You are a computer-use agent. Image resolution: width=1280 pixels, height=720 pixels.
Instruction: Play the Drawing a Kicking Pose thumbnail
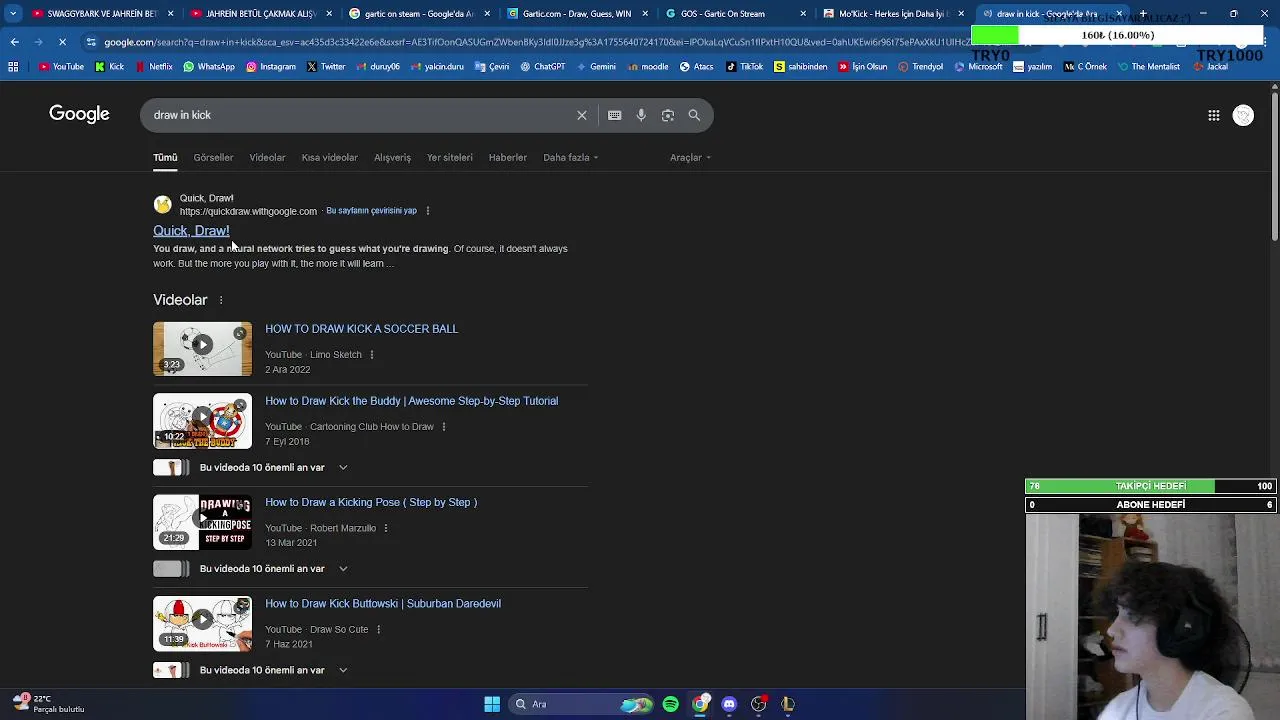coord(202,522)
